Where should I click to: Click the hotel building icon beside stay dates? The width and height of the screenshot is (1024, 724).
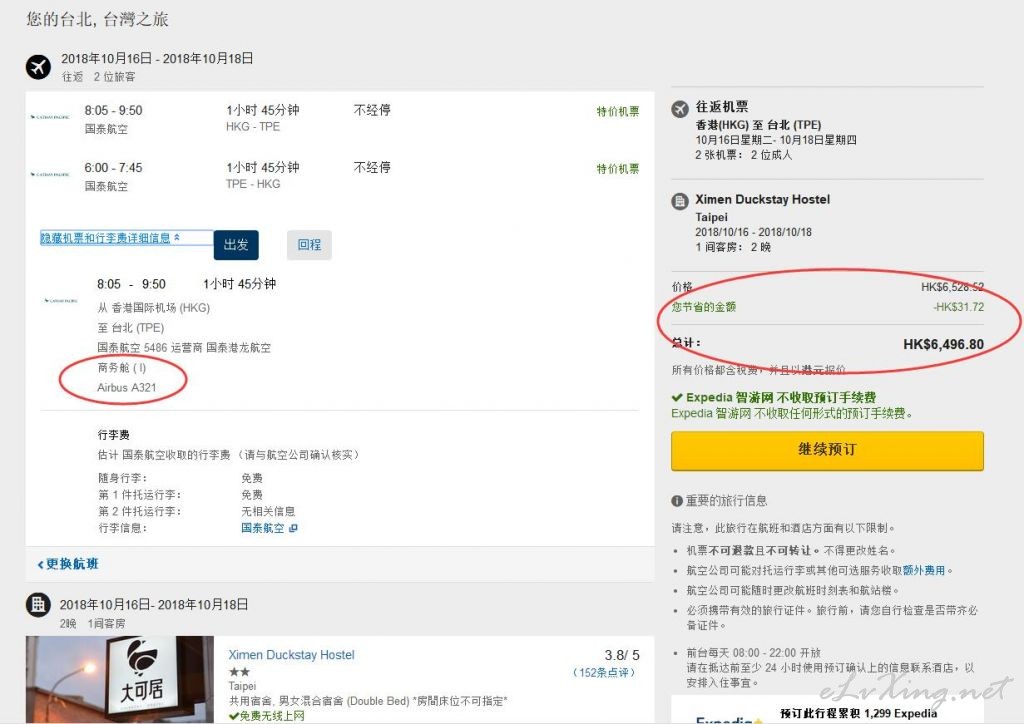[38, 605]
